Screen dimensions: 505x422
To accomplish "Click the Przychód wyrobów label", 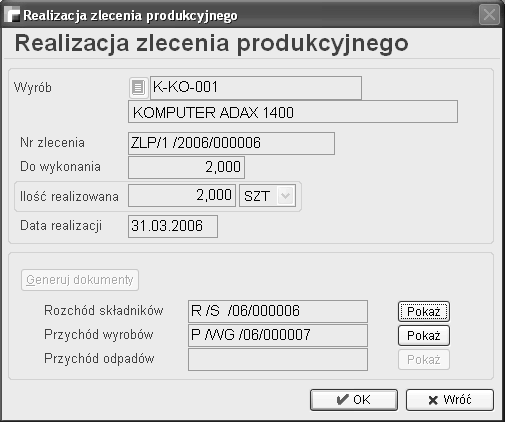I will coord(99,334).
